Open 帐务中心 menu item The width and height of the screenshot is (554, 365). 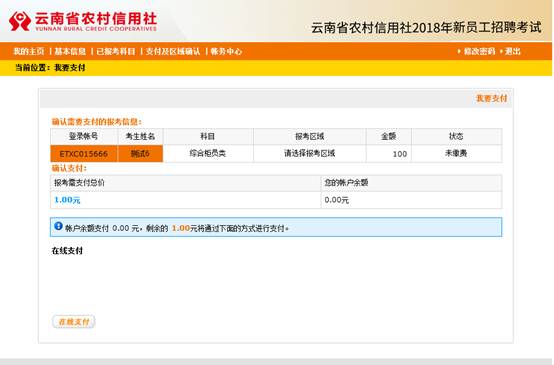pyautogui.click(x=226, y=52)
